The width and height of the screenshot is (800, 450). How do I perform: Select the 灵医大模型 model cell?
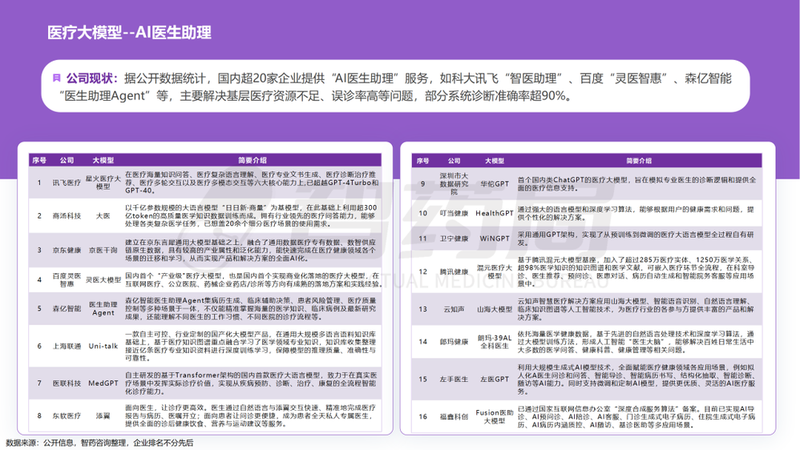[x=103, y=280]
